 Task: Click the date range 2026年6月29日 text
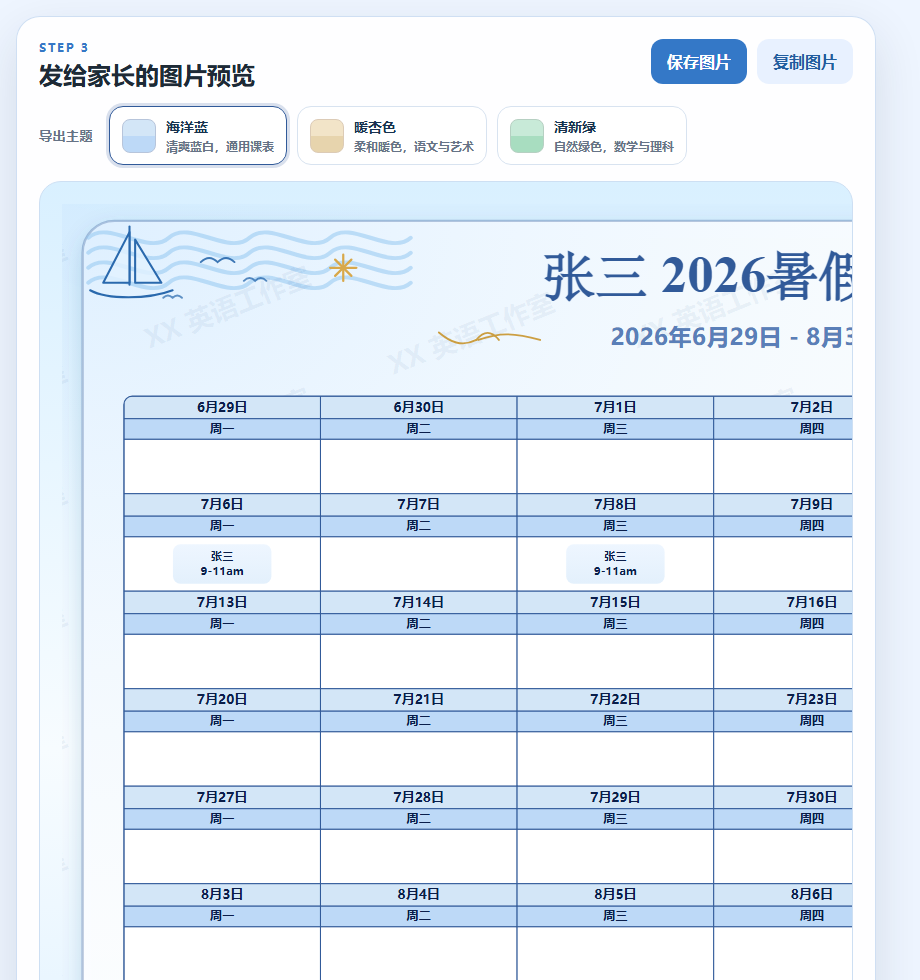pos(695,337)
